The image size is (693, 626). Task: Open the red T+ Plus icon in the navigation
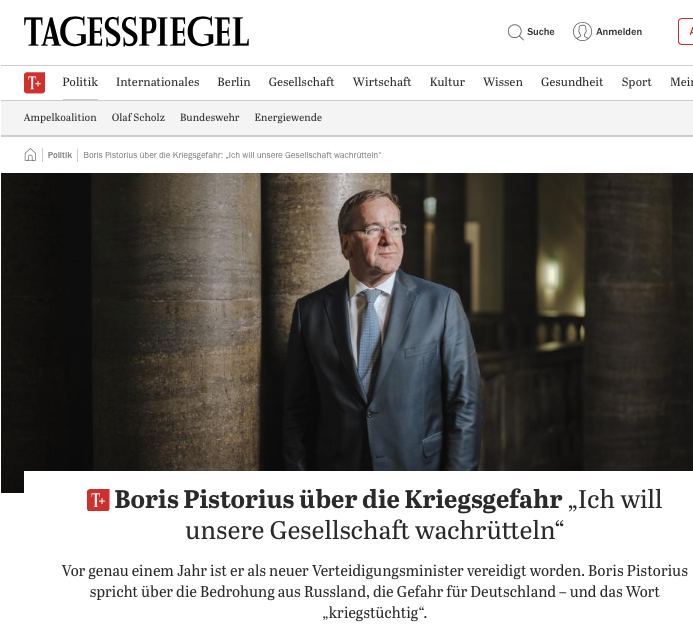coord(34,83)
